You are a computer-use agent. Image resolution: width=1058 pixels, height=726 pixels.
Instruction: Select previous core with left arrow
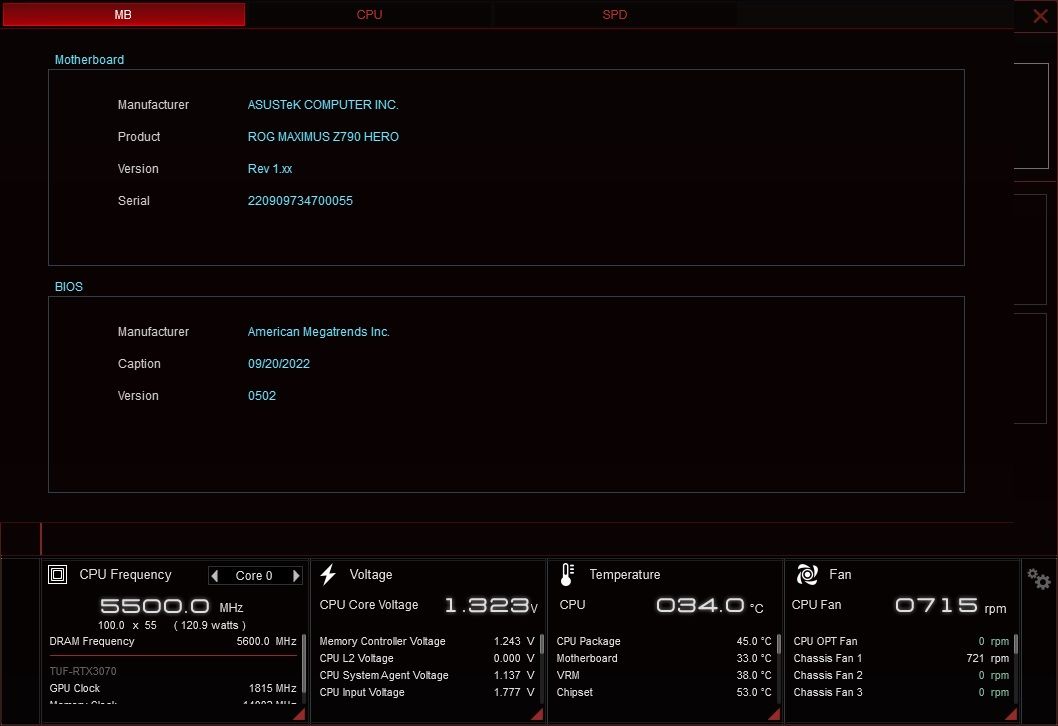pos(215,576)
